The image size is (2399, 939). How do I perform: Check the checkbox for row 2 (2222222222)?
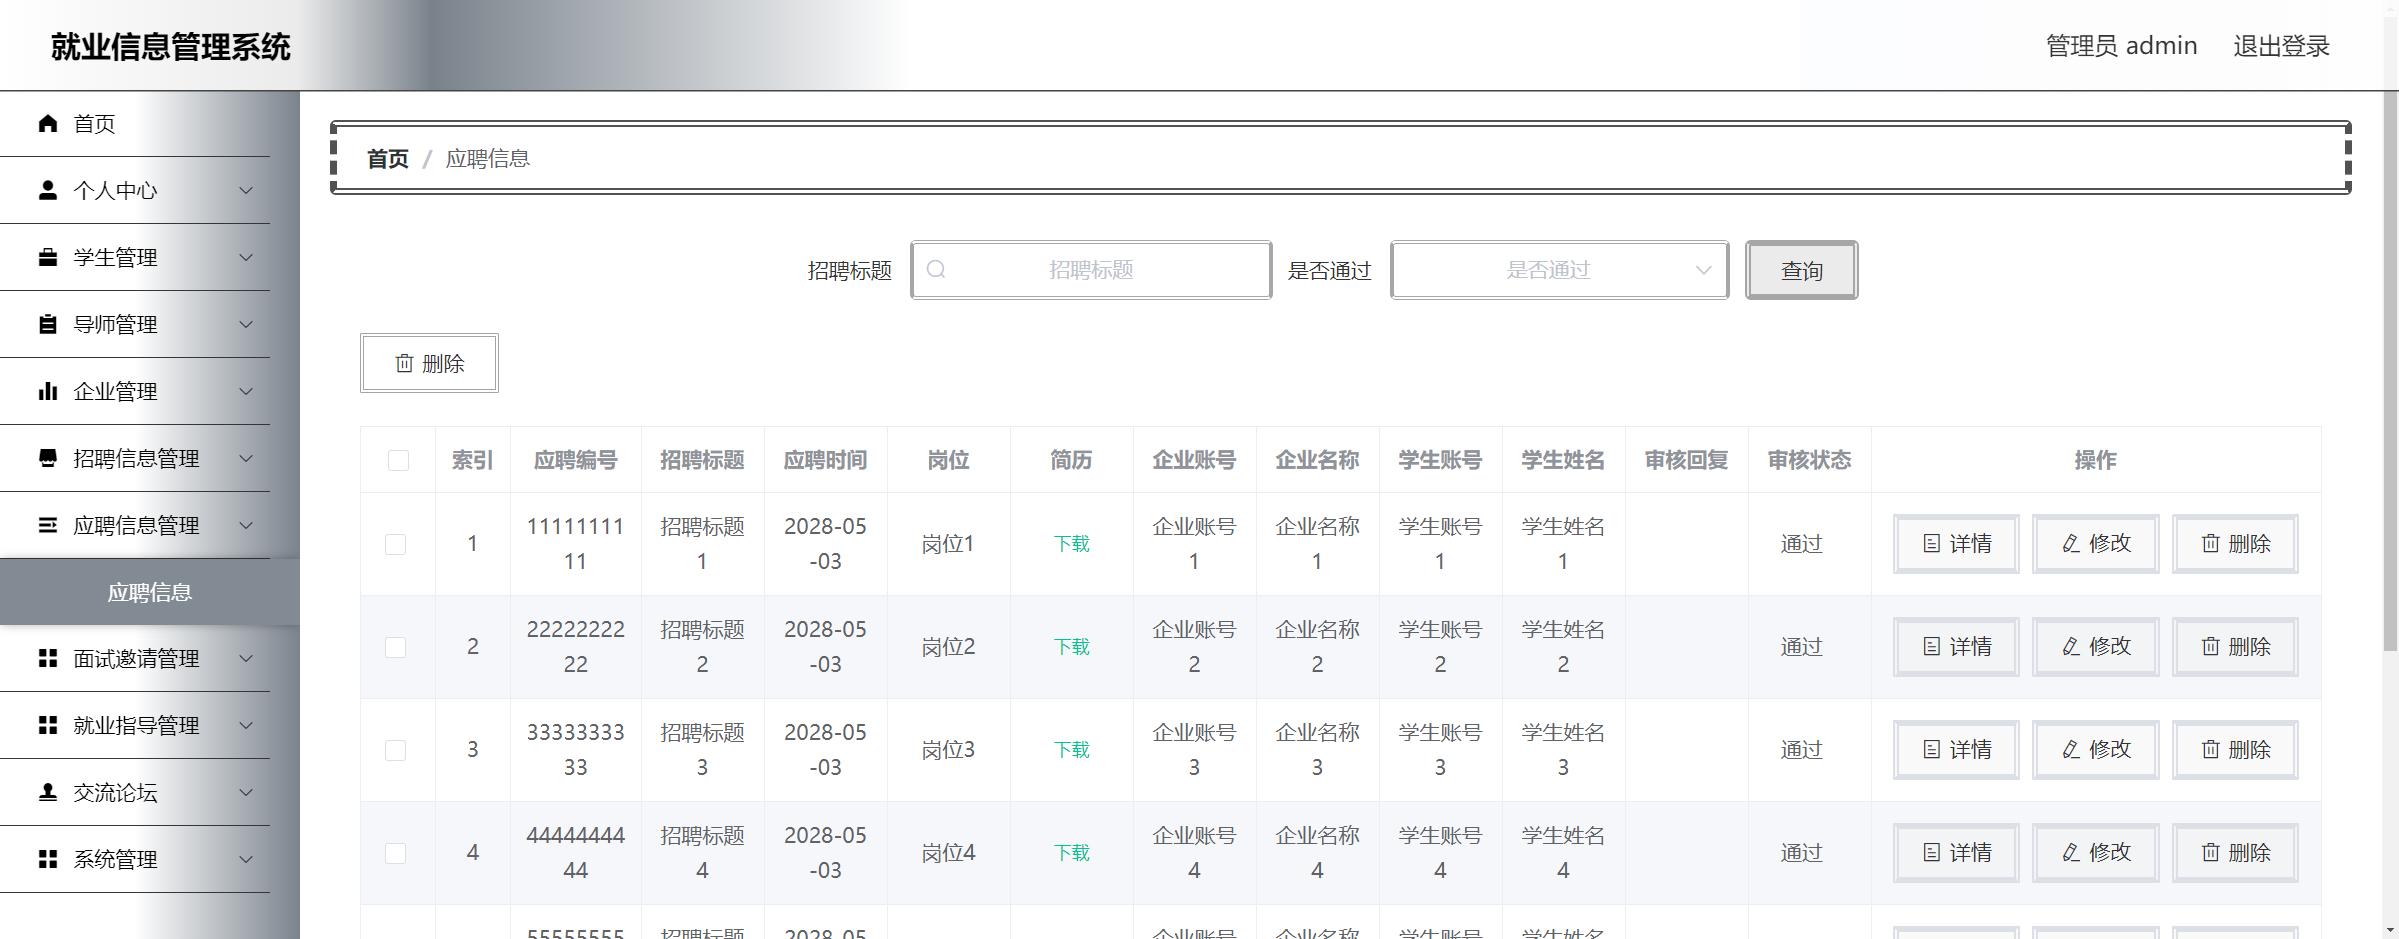click(396, 647)
